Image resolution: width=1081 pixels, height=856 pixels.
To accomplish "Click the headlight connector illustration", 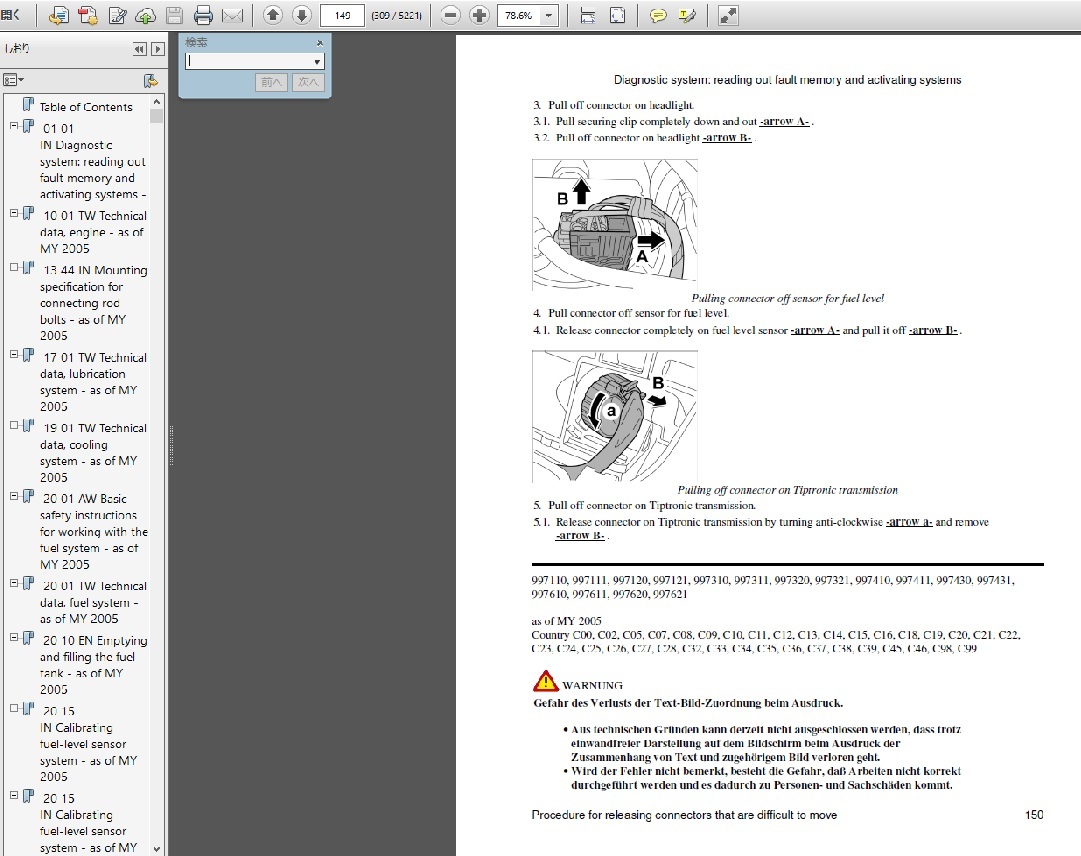I will (614, 225).
